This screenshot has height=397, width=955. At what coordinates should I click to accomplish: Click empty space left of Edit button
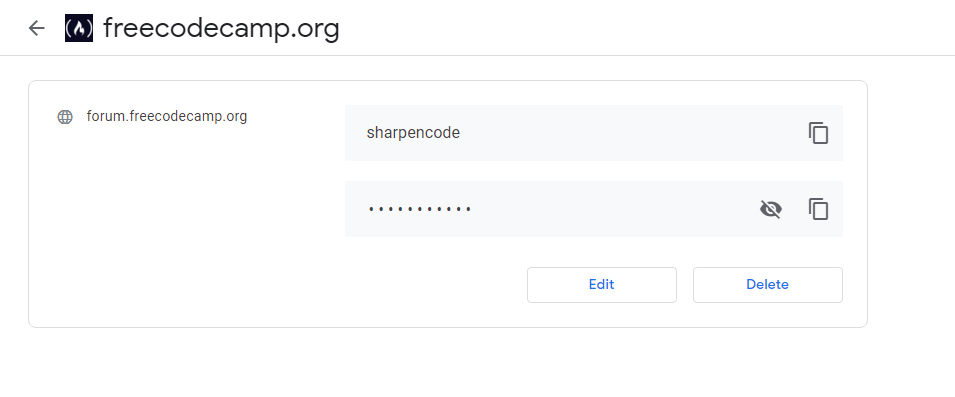click(426, 284)
